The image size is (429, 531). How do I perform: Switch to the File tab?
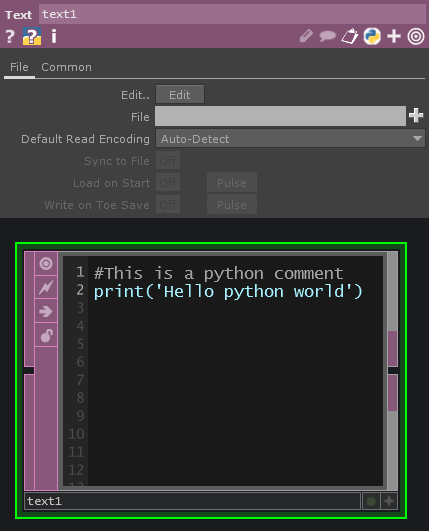tap(19, 67)
